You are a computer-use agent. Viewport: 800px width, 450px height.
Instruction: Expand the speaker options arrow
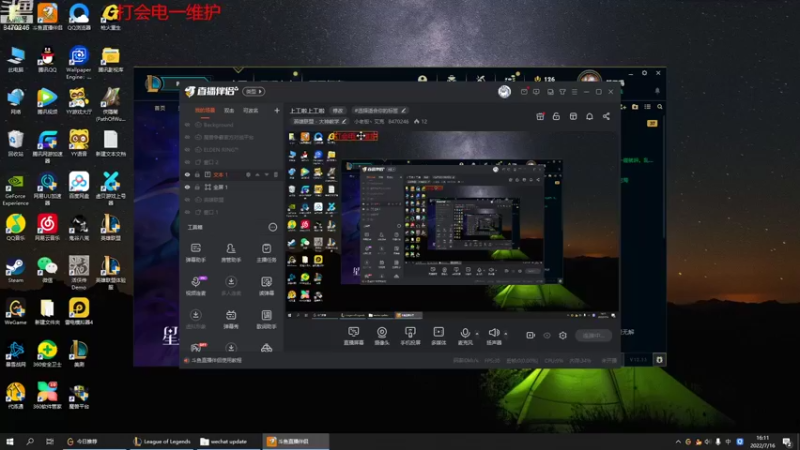pos(506,334)
